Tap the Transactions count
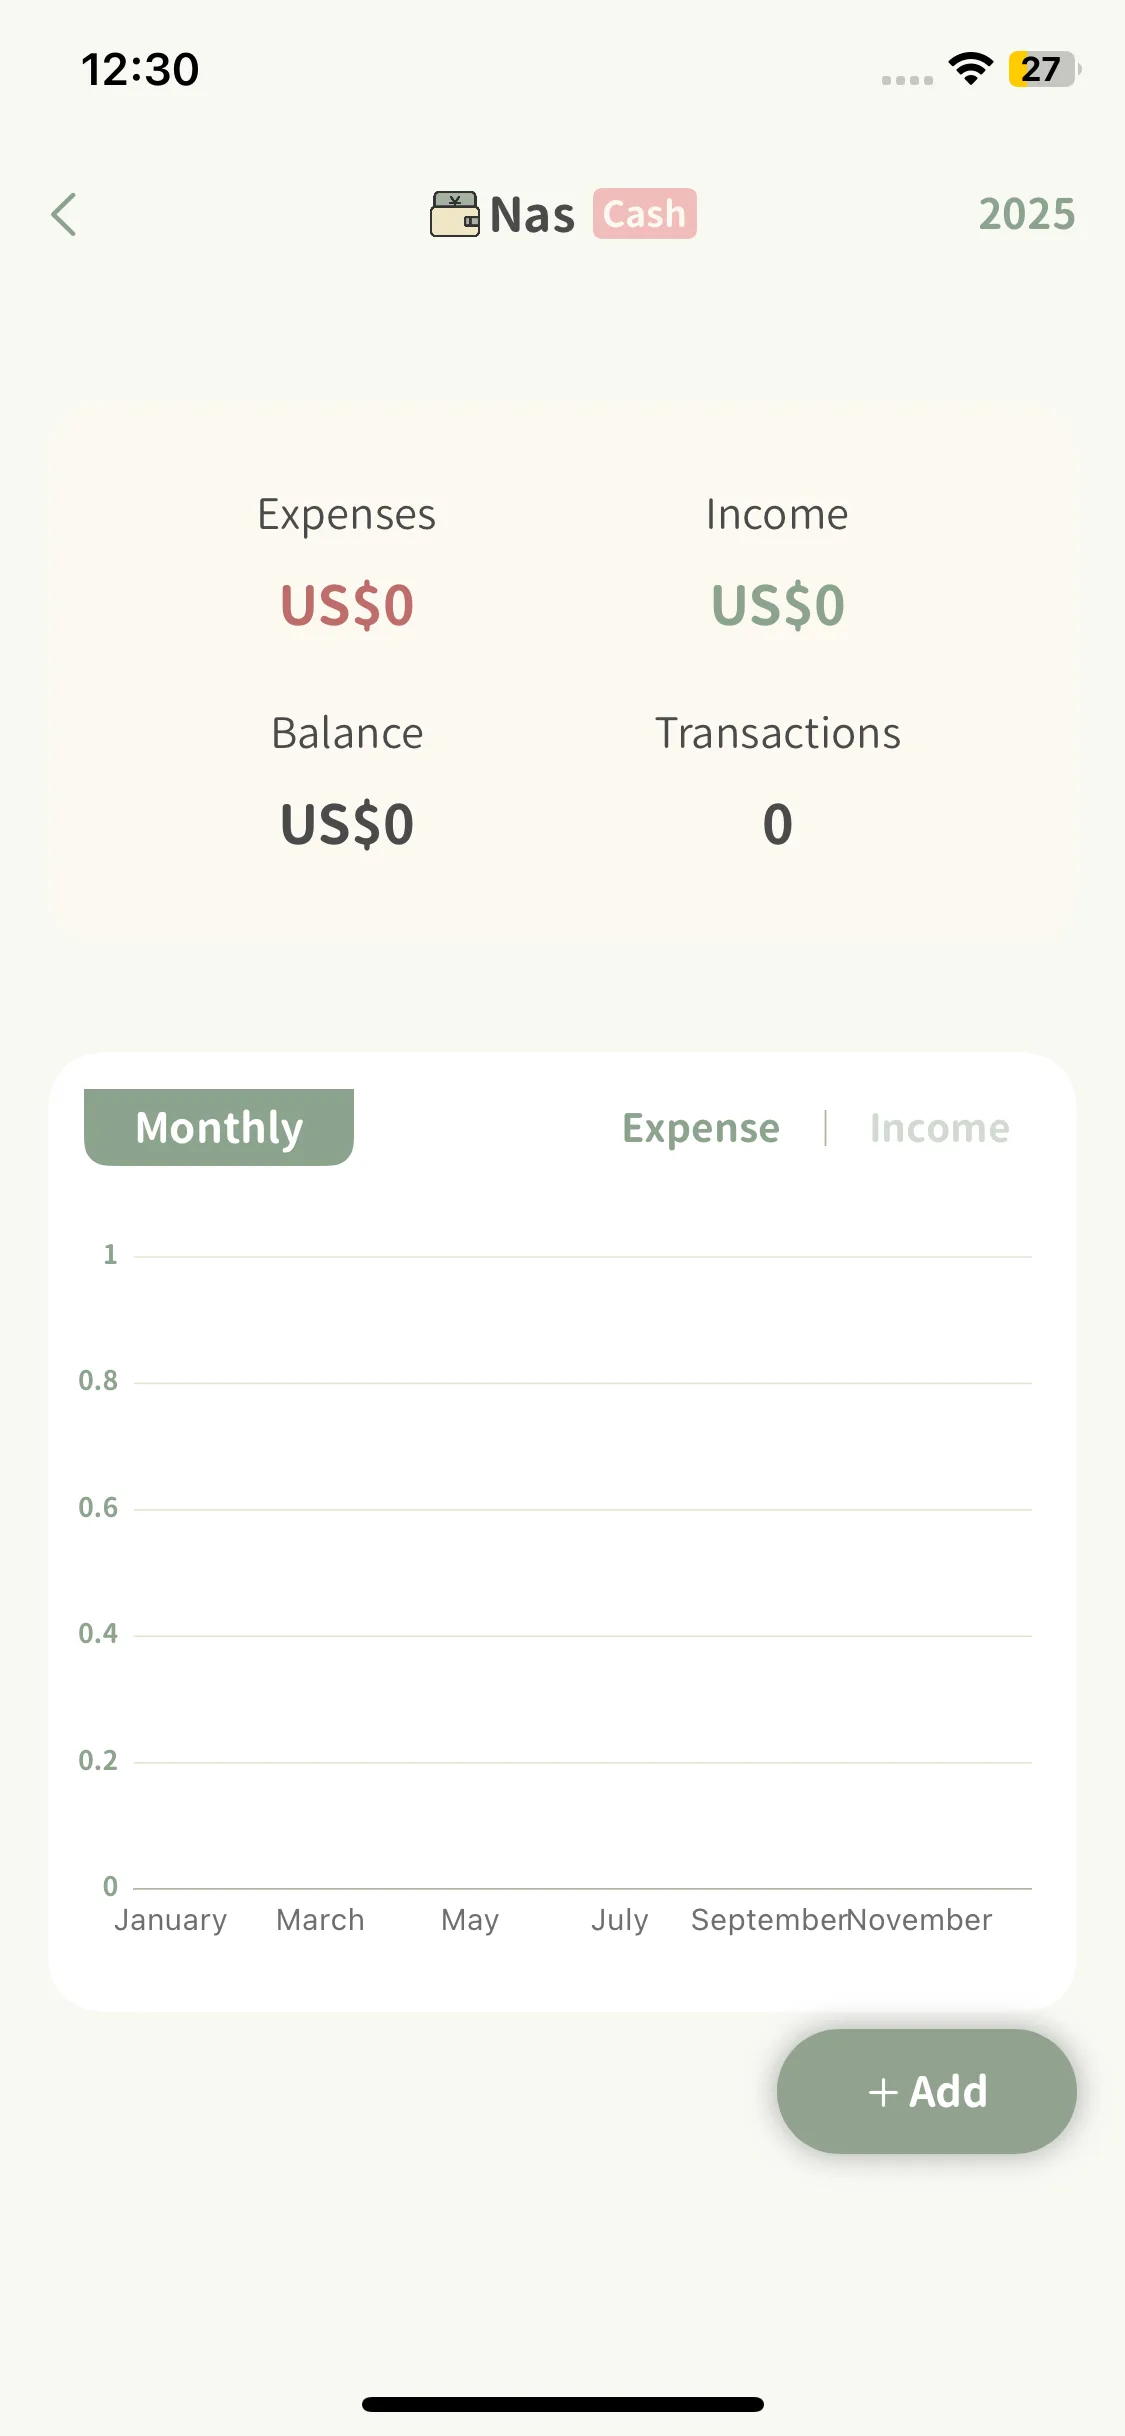The image size is (1125, 2436). [x=777, y=824]
